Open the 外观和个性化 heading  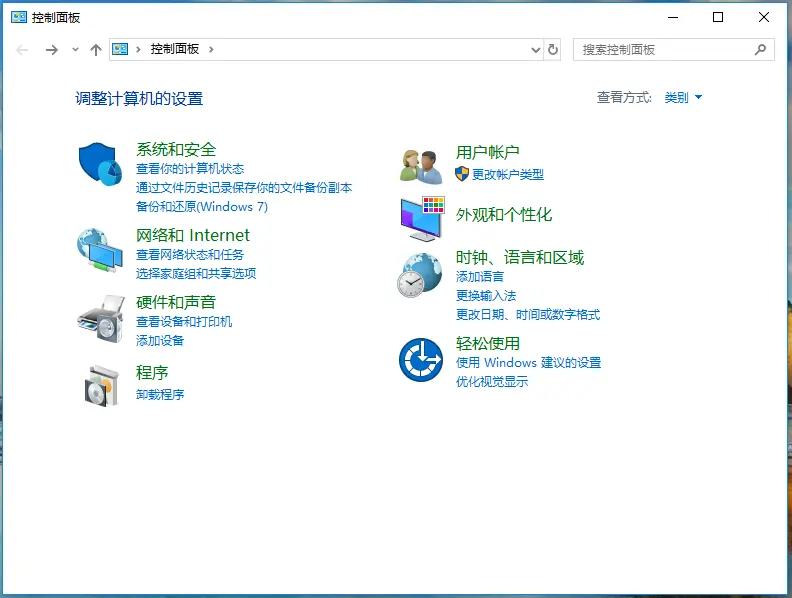click(x=504, y=215)
